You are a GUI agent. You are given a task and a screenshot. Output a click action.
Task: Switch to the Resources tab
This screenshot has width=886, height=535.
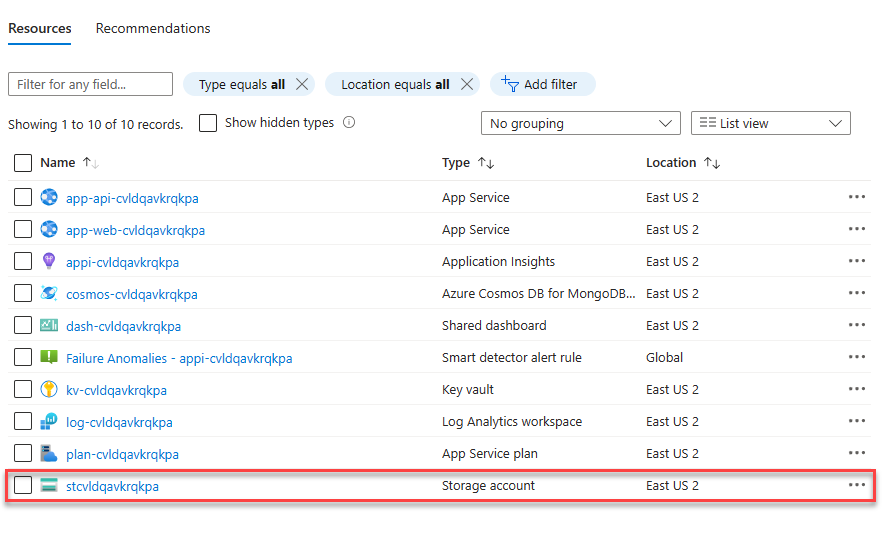pos(40,28)
